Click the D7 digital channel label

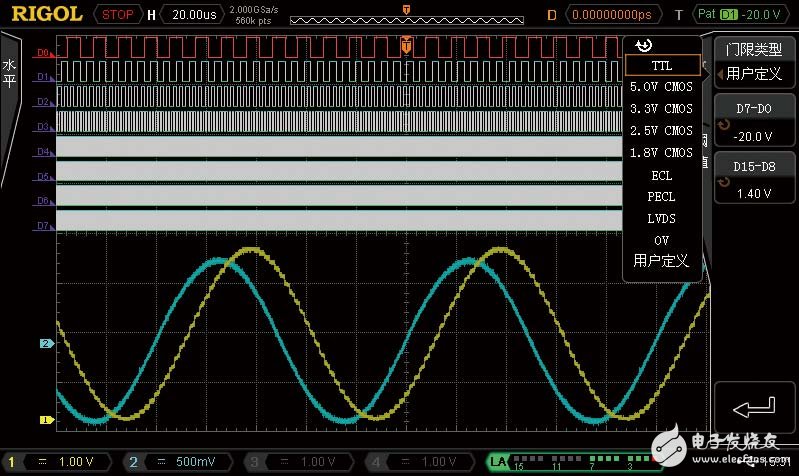43,226
